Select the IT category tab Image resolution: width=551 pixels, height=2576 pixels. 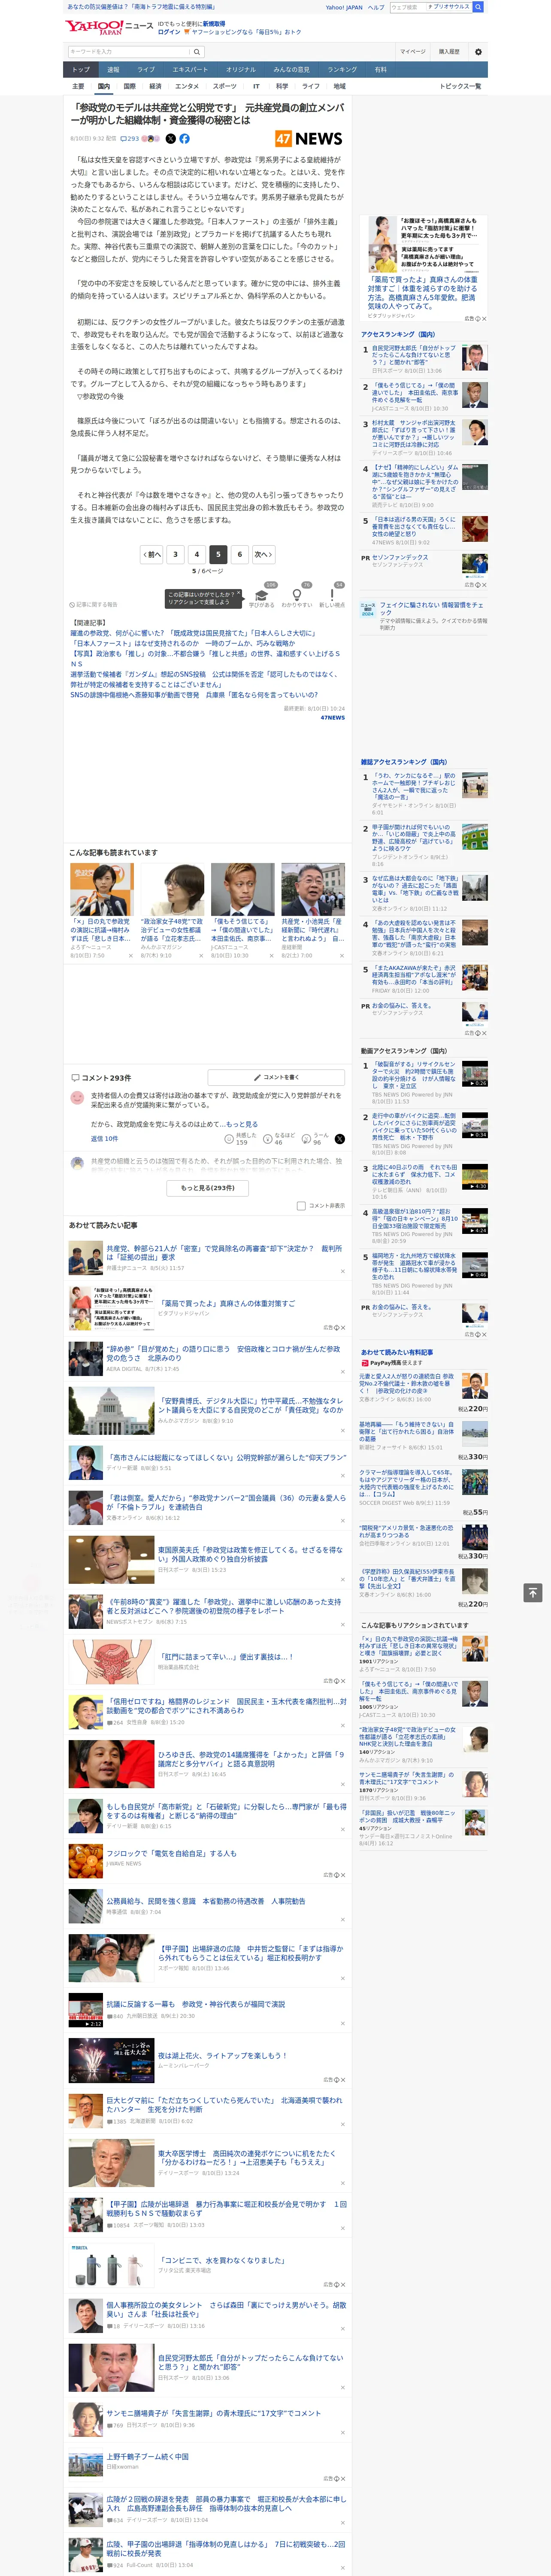[256, 86]
